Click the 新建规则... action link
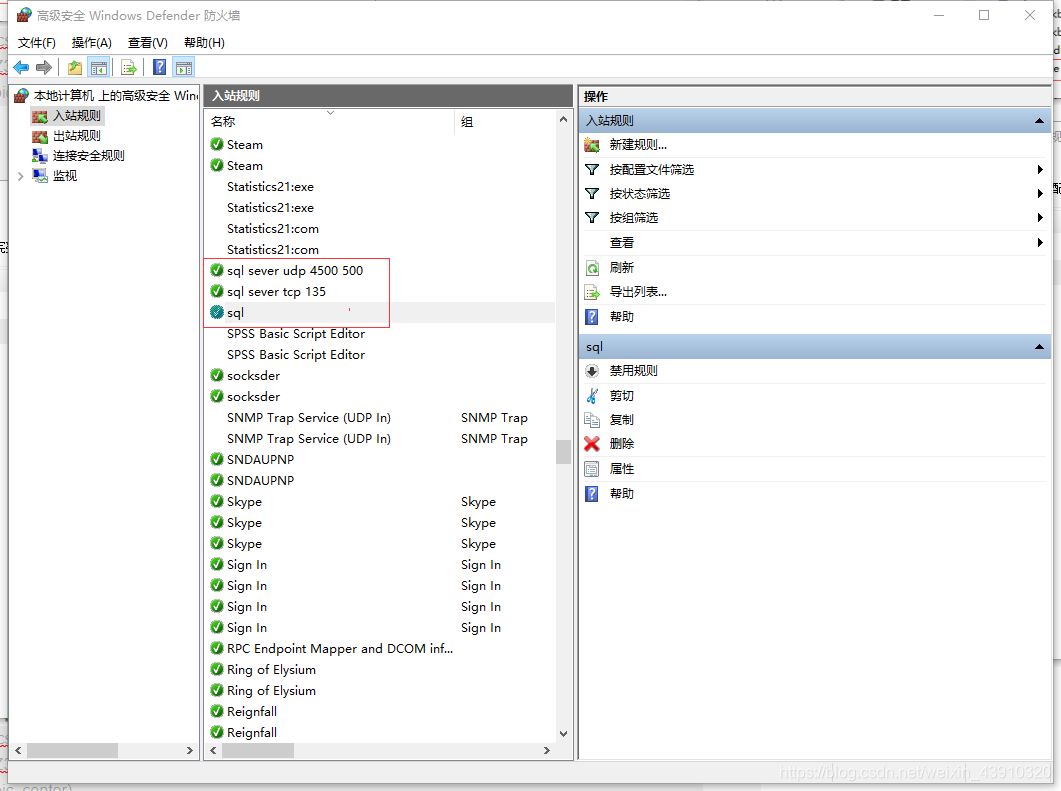 tap(638, 145)
